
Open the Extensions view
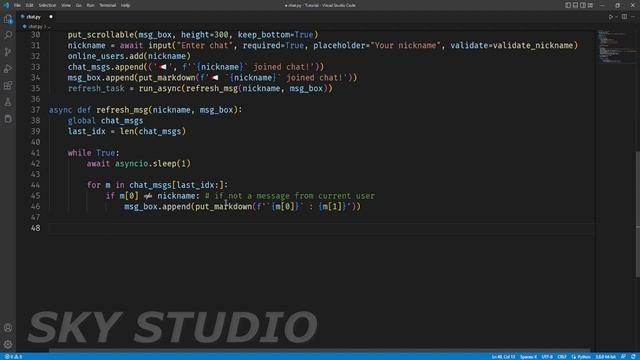[x=8, y=85]
